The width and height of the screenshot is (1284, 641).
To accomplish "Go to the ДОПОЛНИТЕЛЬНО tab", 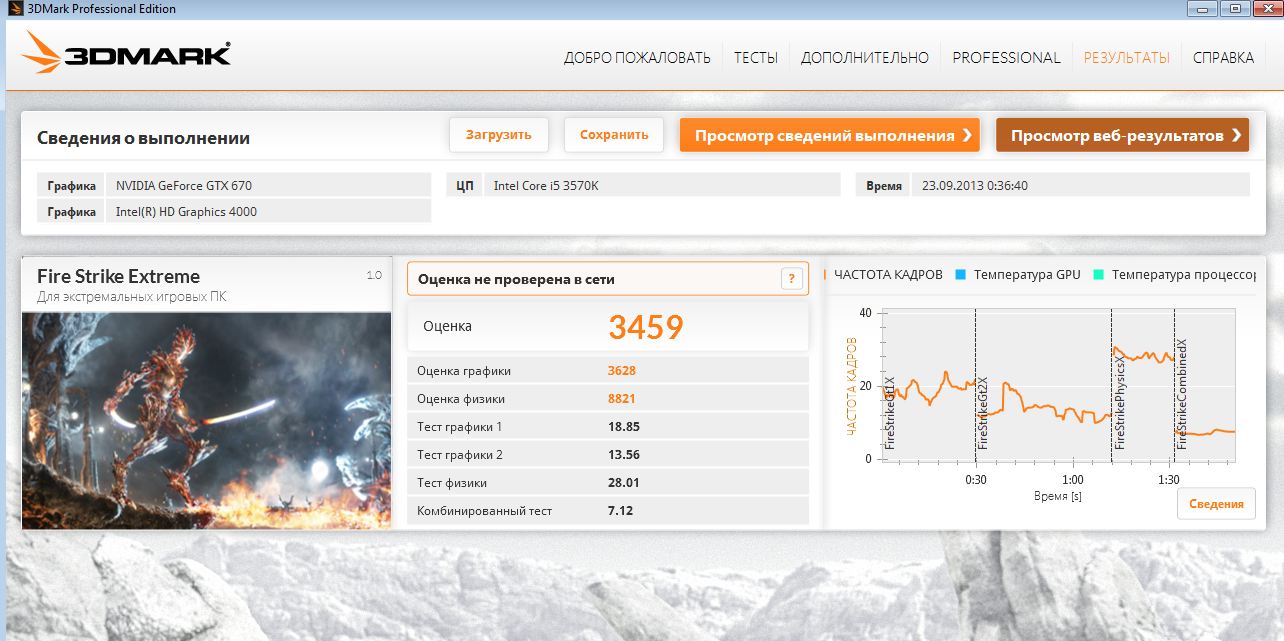I will [x=864, y=58].
